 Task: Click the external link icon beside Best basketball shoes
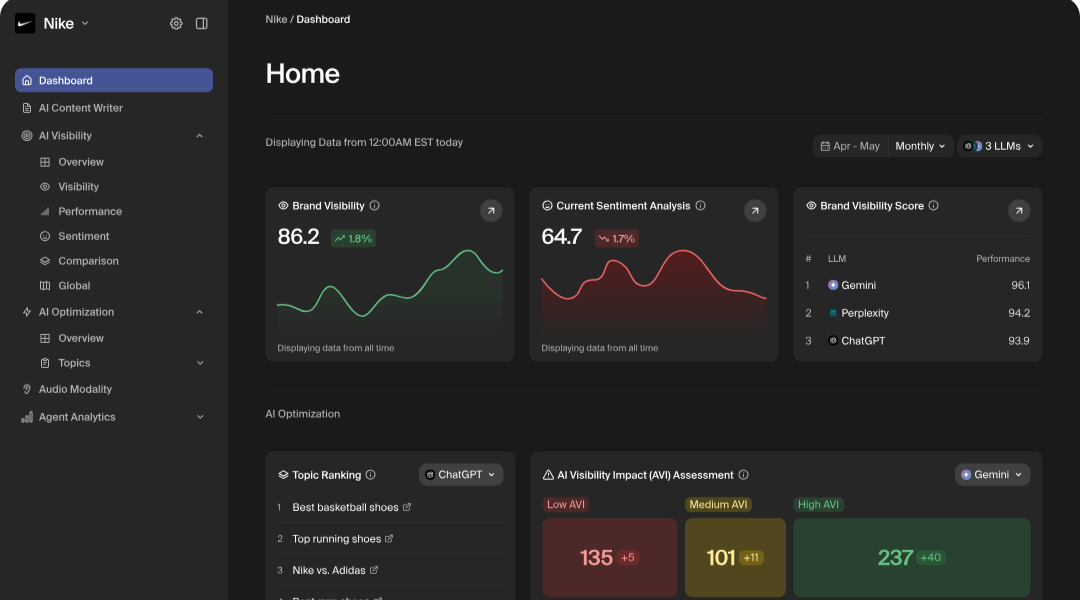click(407, 507)
